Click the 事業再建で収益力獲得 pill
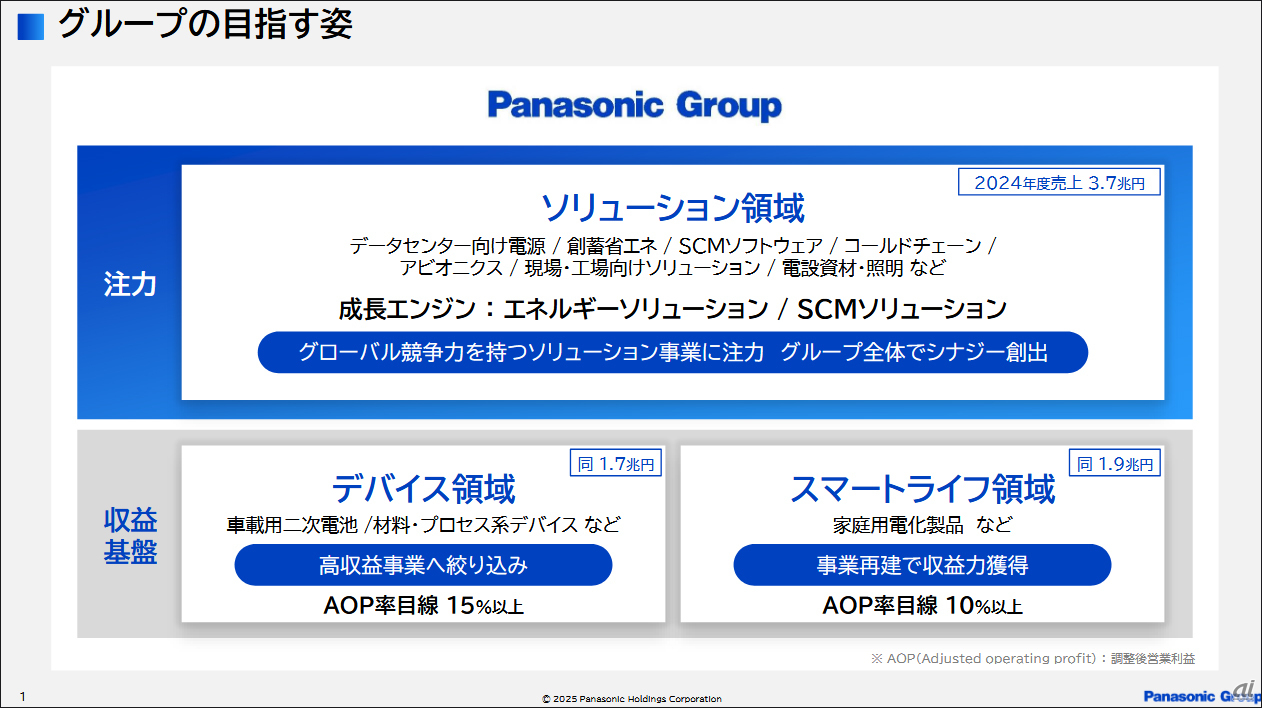The height and width of the screenshot is (708, 1262). coord(922,566)
